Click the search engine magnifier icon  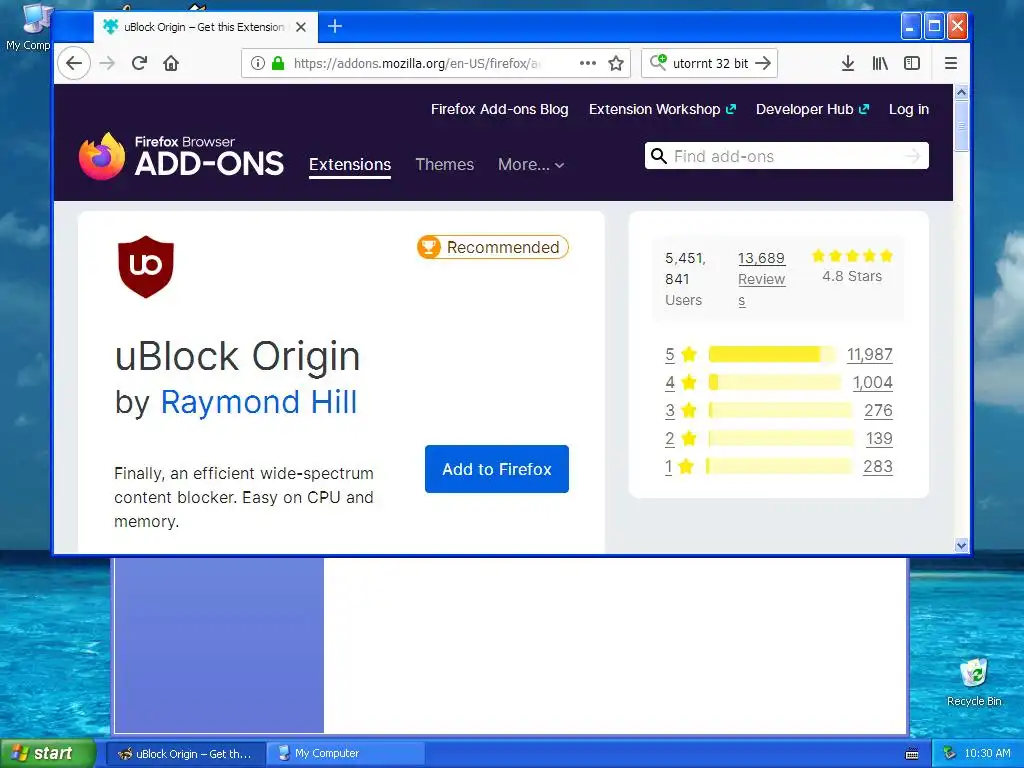click(x=658, y=63)
